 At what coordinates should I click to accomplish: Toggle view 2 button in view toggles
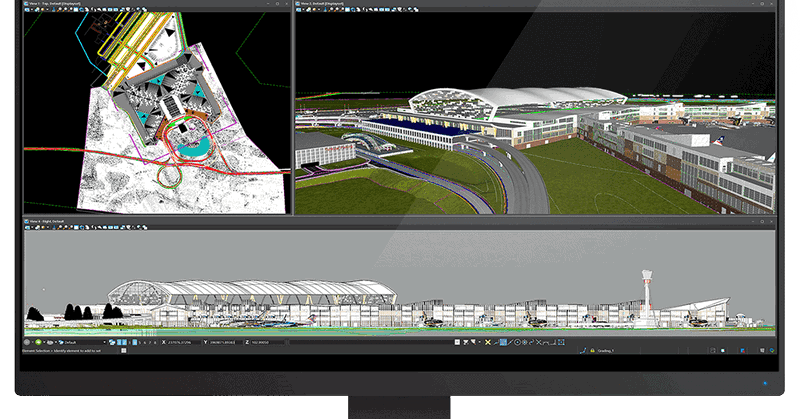pos(124,342)
